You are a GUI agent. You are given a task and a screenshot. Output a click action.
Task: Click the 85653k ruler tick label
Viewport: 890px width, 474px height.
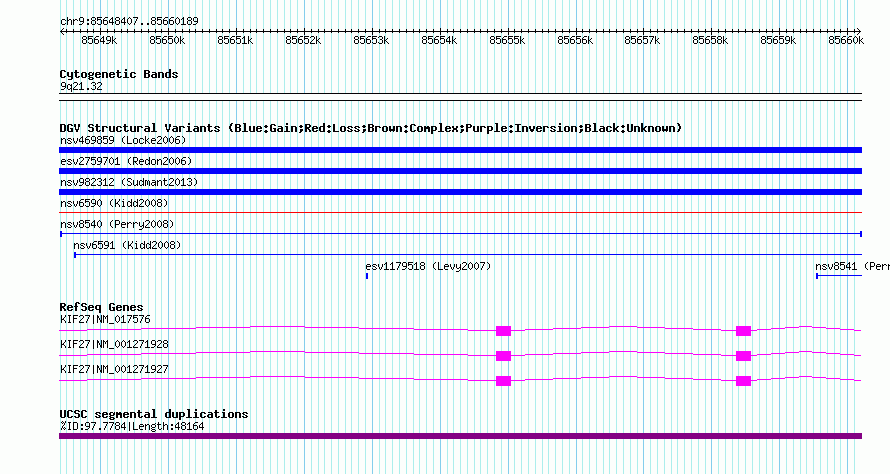371,40
